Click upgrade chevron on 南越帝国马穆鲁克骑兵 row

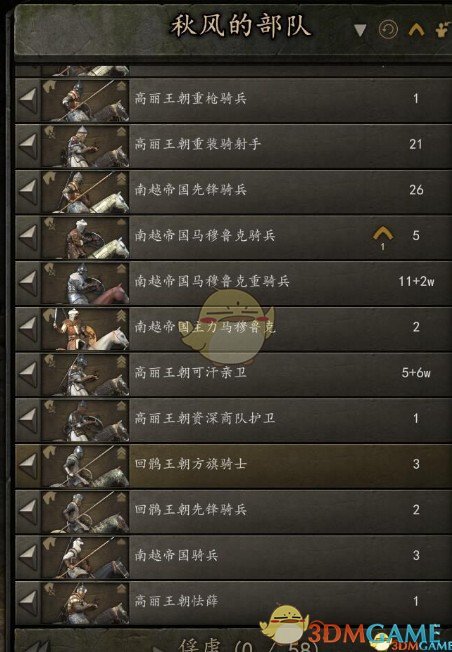tap(383, 235)
